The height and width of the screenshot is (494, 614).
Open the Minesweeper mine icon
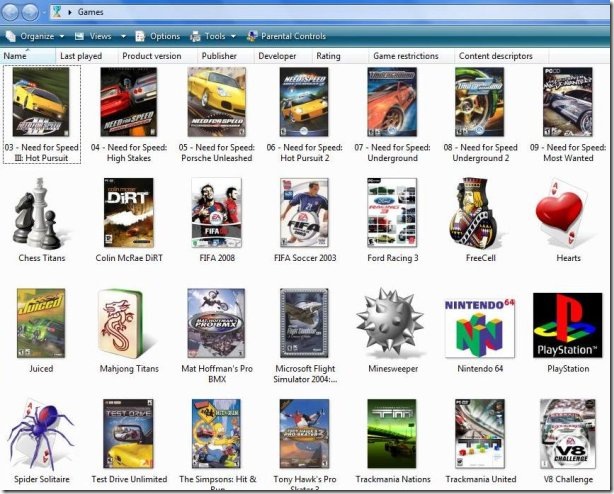tap(390, 322)
